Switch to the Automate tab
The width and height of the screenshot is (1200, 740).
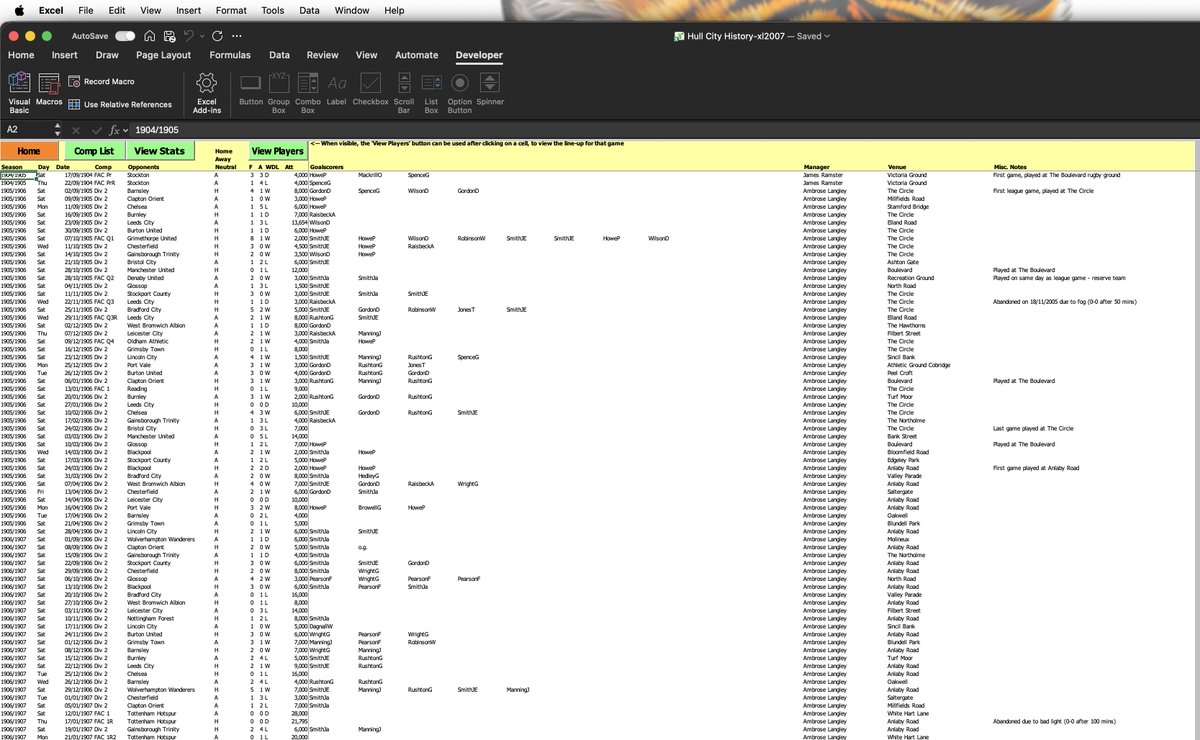pyautogui.click(x=417, y=55)
